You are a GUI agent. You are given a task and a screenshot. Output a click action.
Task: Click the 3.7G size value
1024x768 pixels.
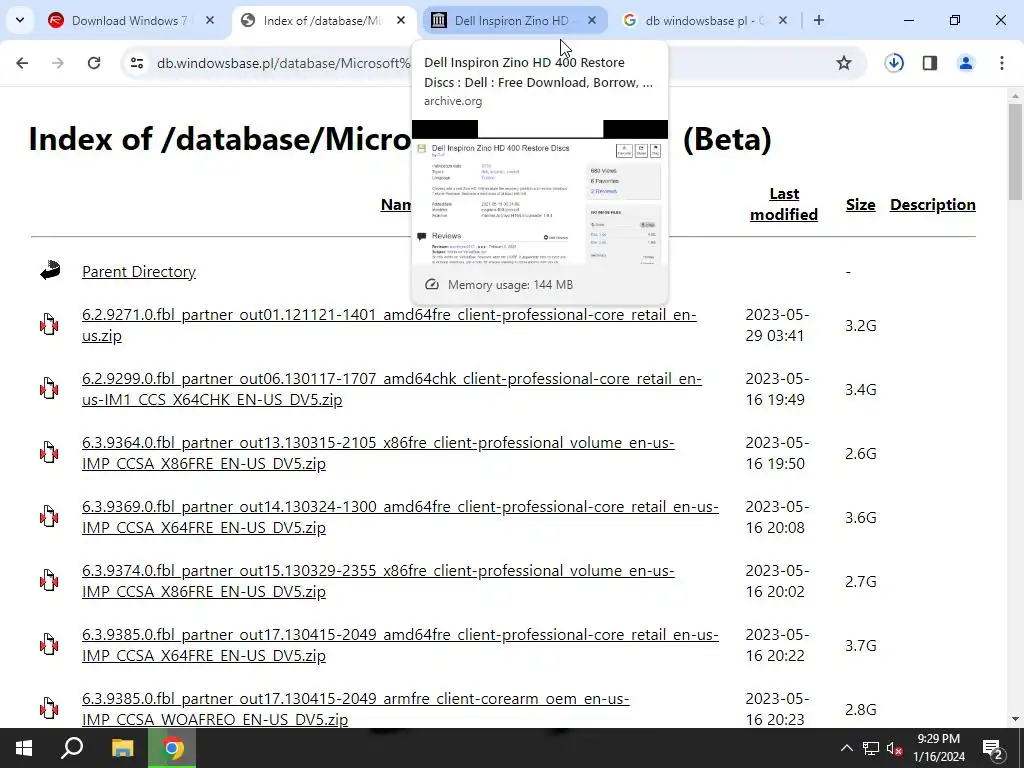click(x=860, y=645)
